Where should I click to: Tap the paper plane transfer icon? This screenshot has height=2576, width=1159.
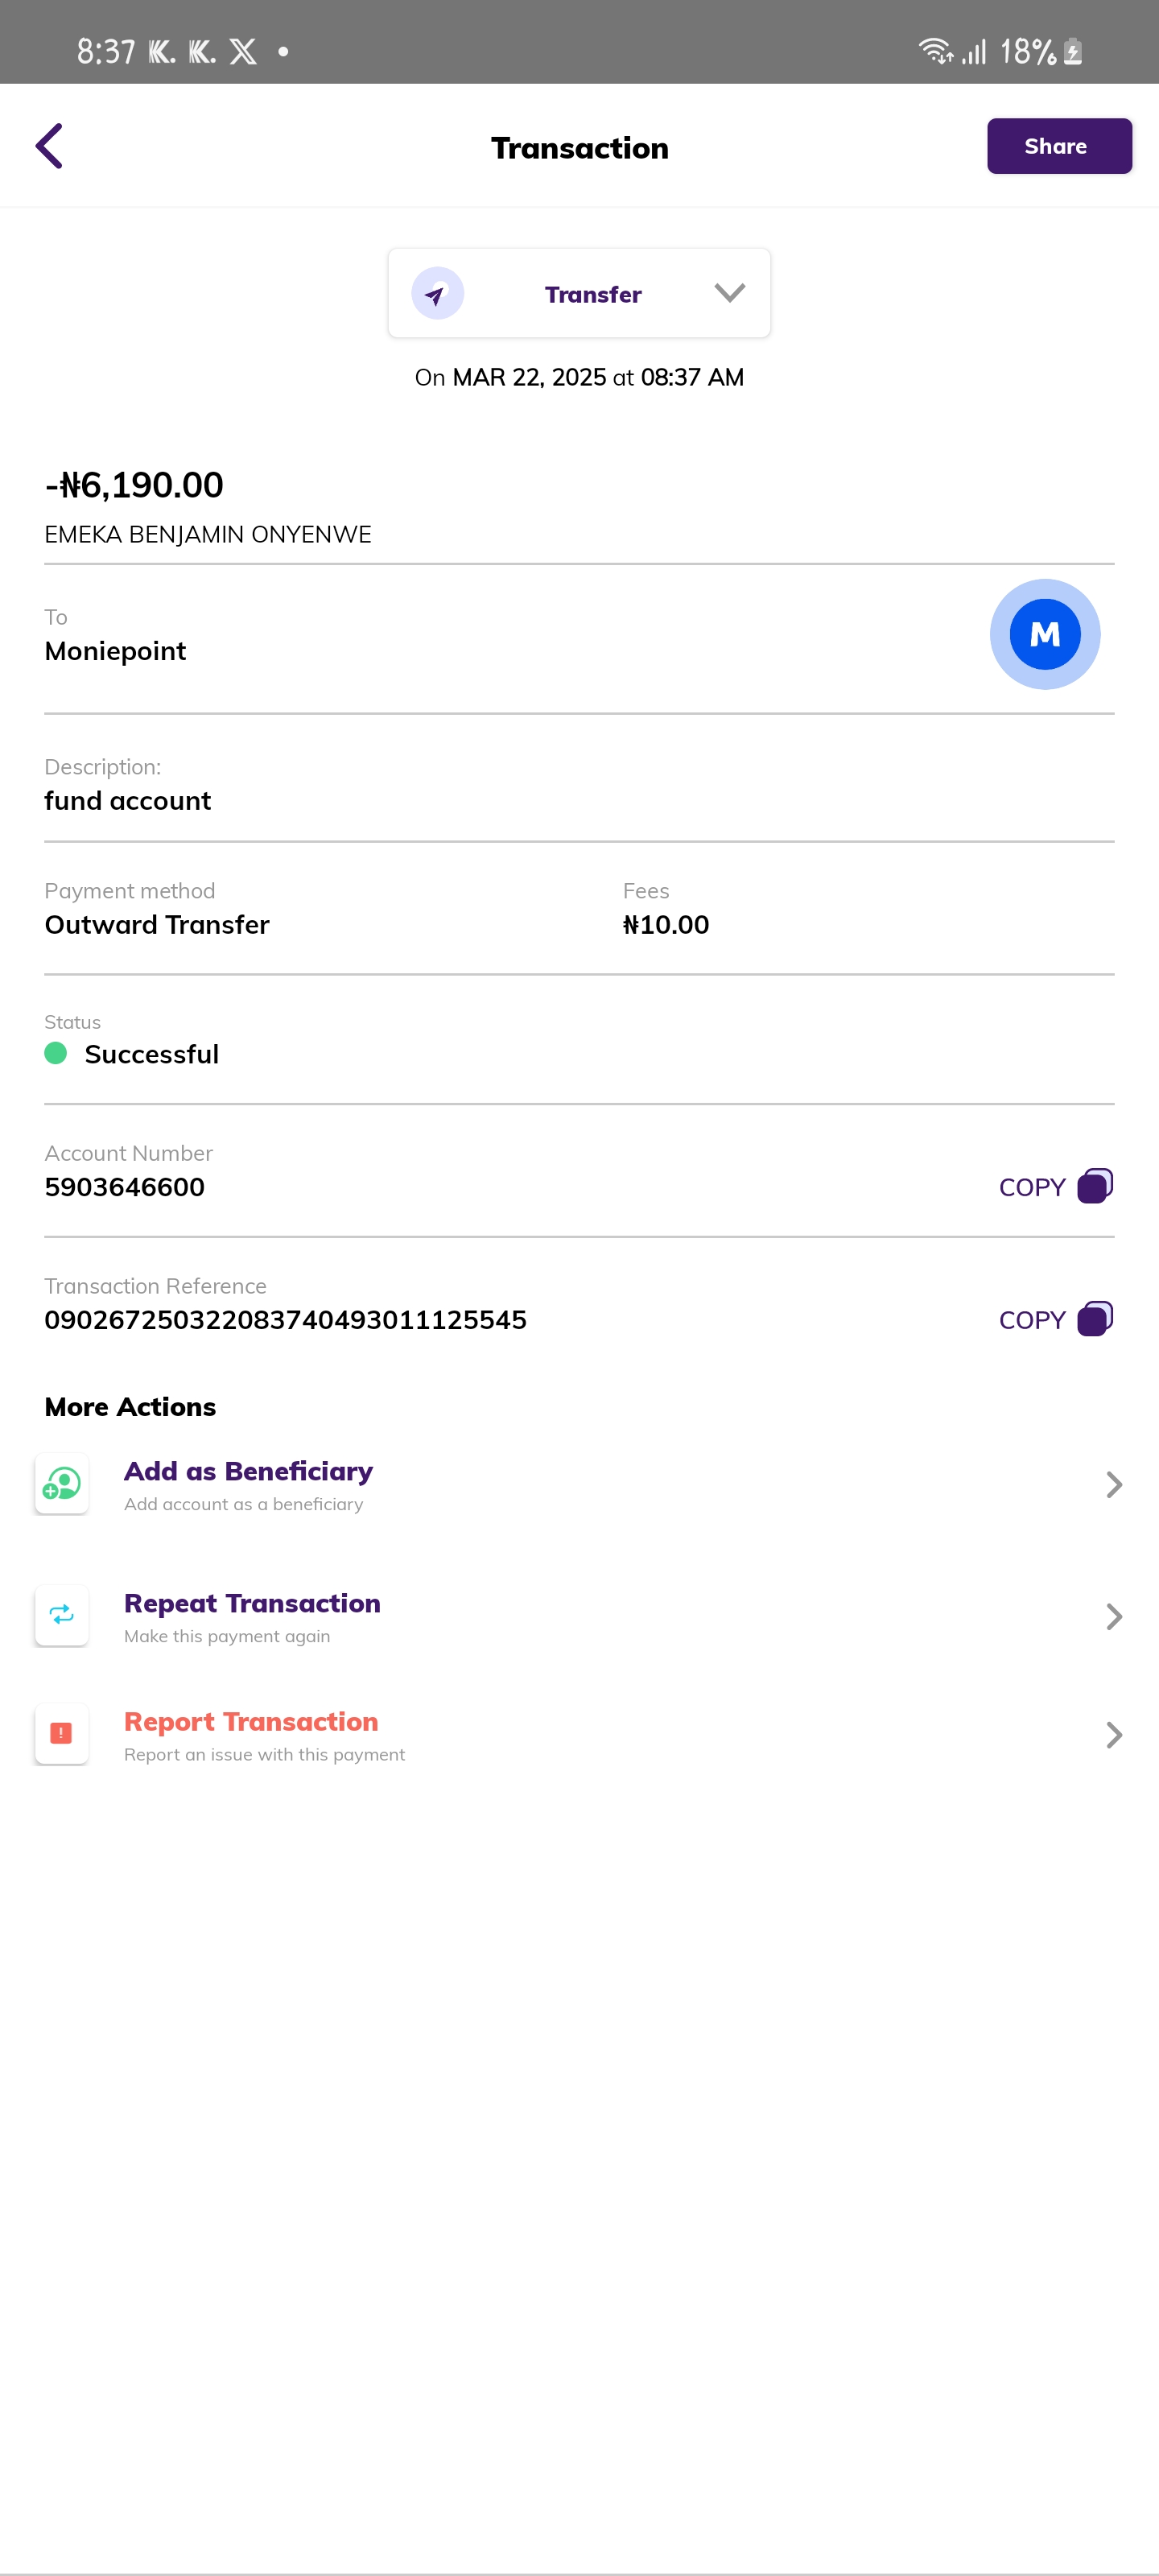(437, 294)
